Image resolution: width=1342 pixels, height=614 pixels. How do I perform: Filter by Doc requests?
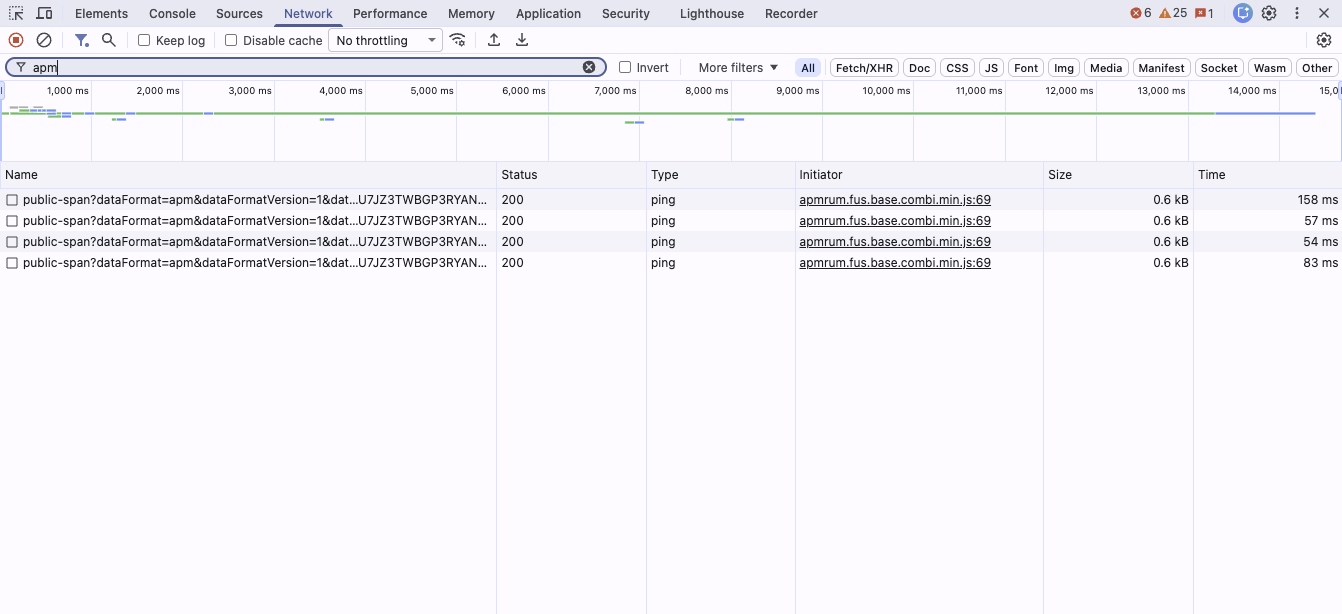point(919,68)
